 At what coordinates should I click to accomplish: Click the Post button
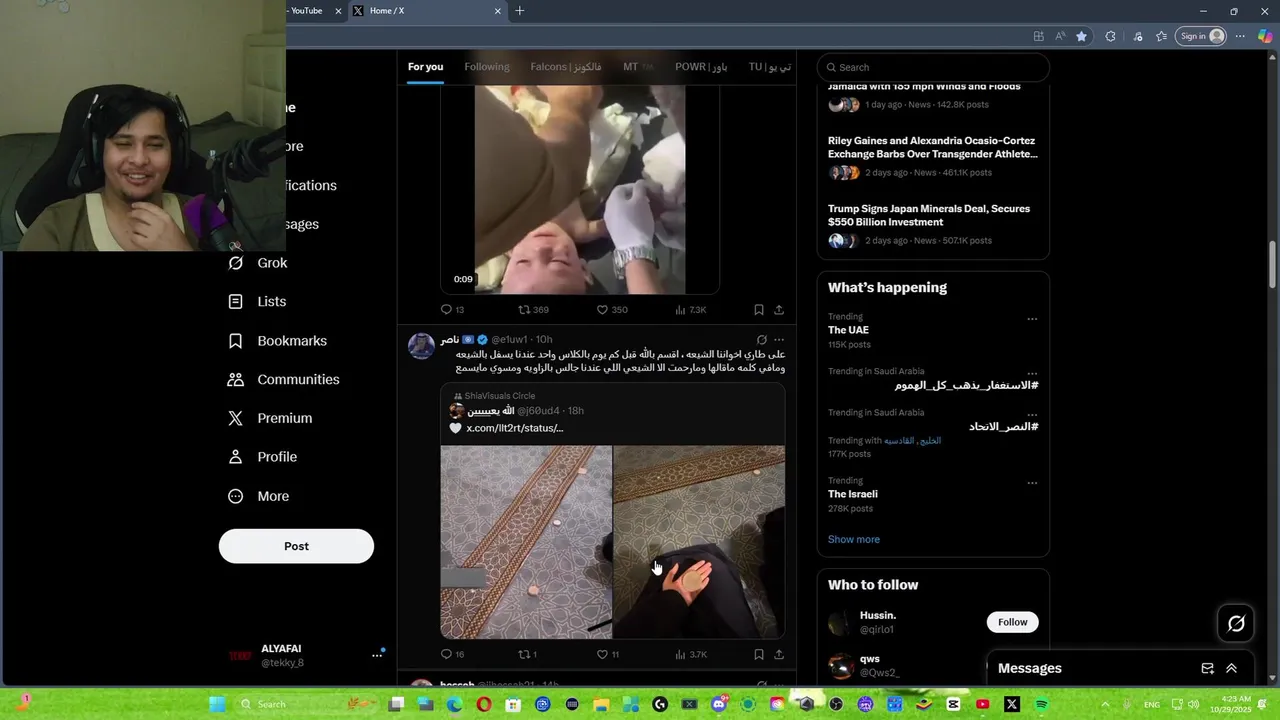point(296,546)
